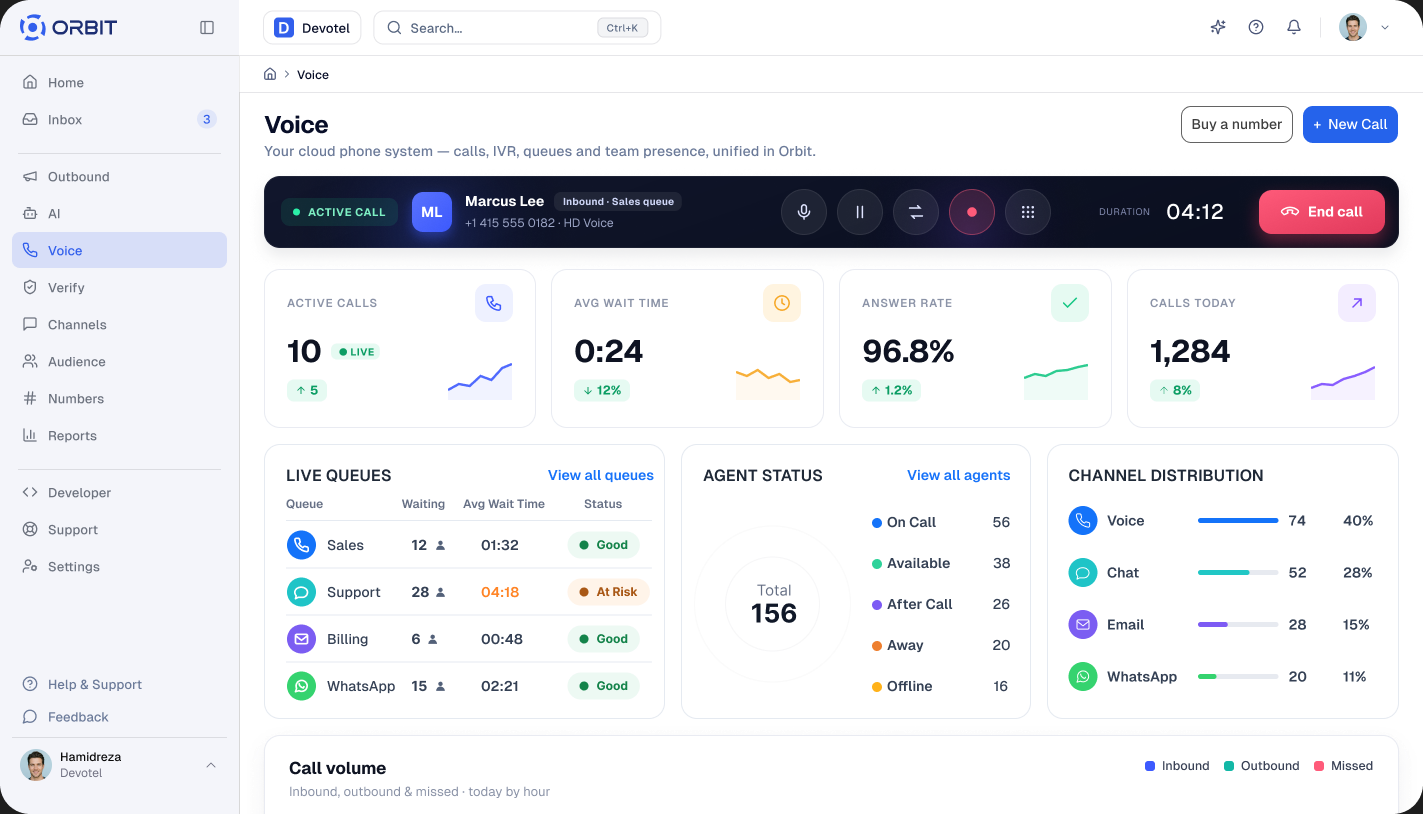Click the Active Calls phone icon

(494, 303)
